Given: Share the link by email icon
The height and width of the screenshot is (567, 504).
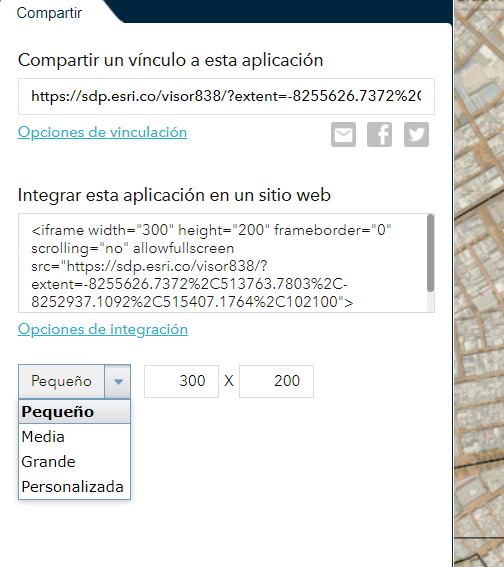Looking at the screenshot, I should click(x=343, y=135).
